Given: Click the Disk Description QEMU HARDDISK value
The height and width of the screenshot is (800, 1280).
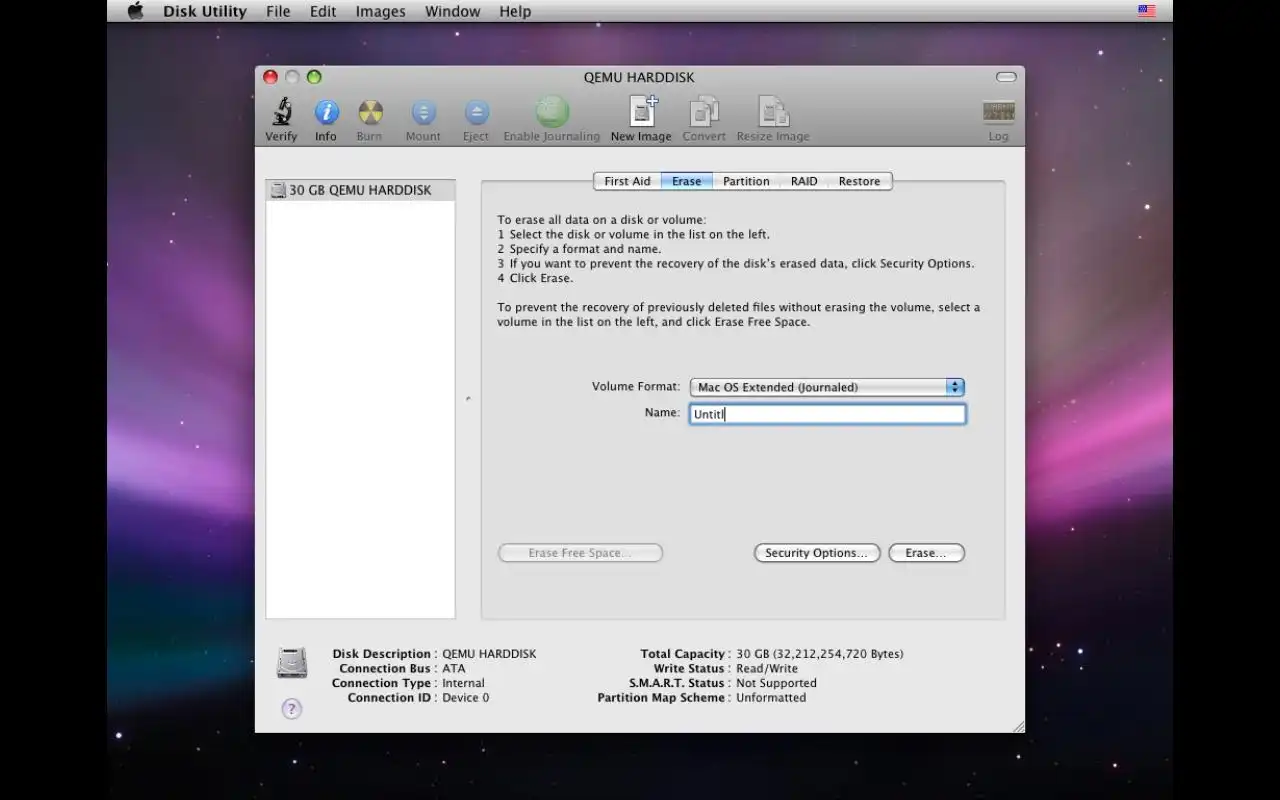Looking at the screenshot, I should click(x=489, y=654).
